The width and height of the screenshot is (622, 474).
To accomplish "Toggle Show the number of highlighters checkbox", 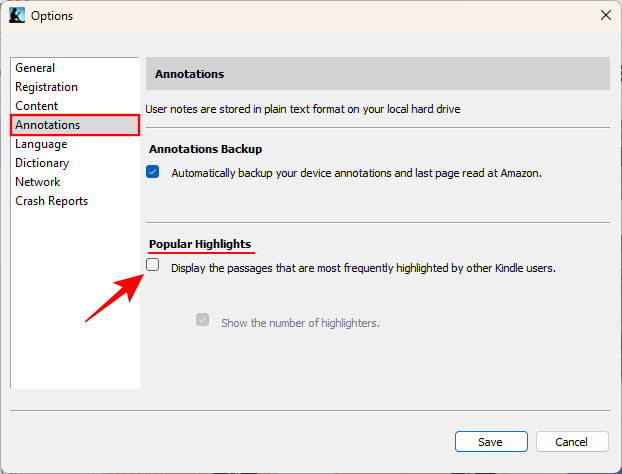I will 203,320.
